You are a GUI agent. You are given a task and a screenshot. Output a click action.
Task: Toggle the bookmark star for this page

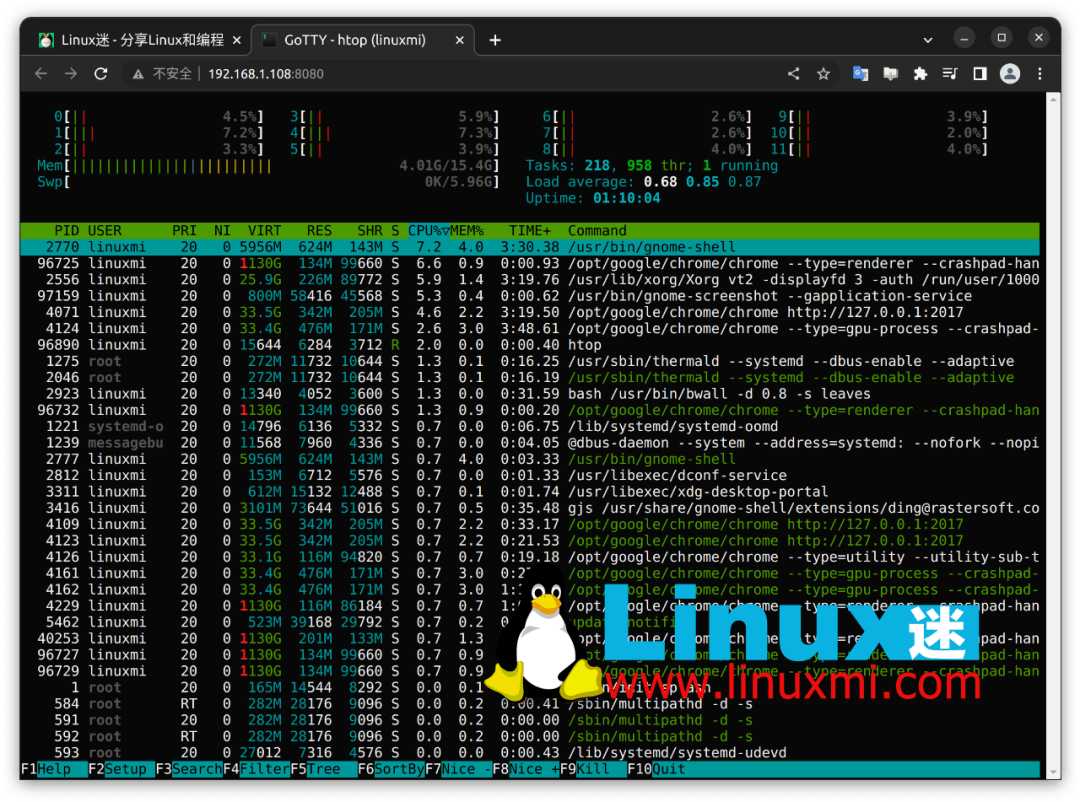pos(823,73)
